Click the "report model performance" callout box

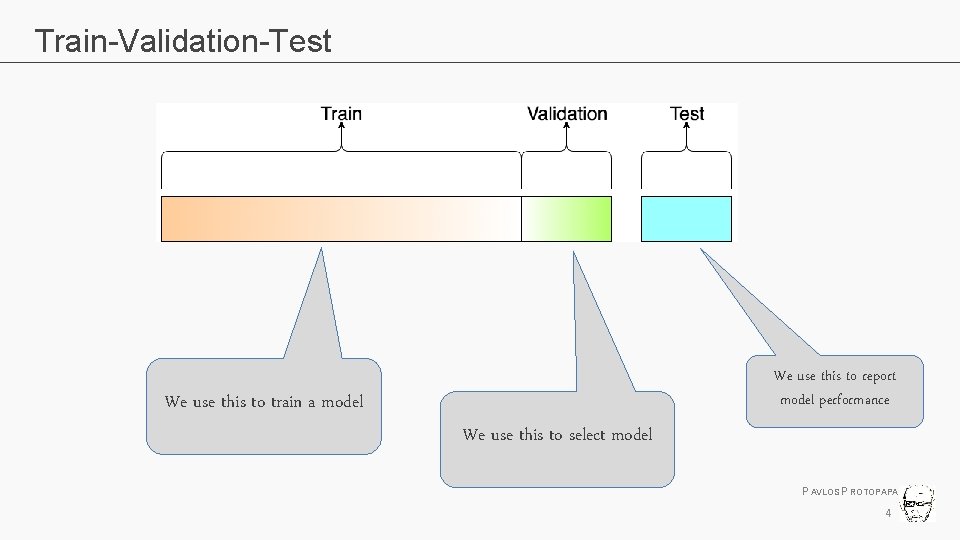point(834,390)
